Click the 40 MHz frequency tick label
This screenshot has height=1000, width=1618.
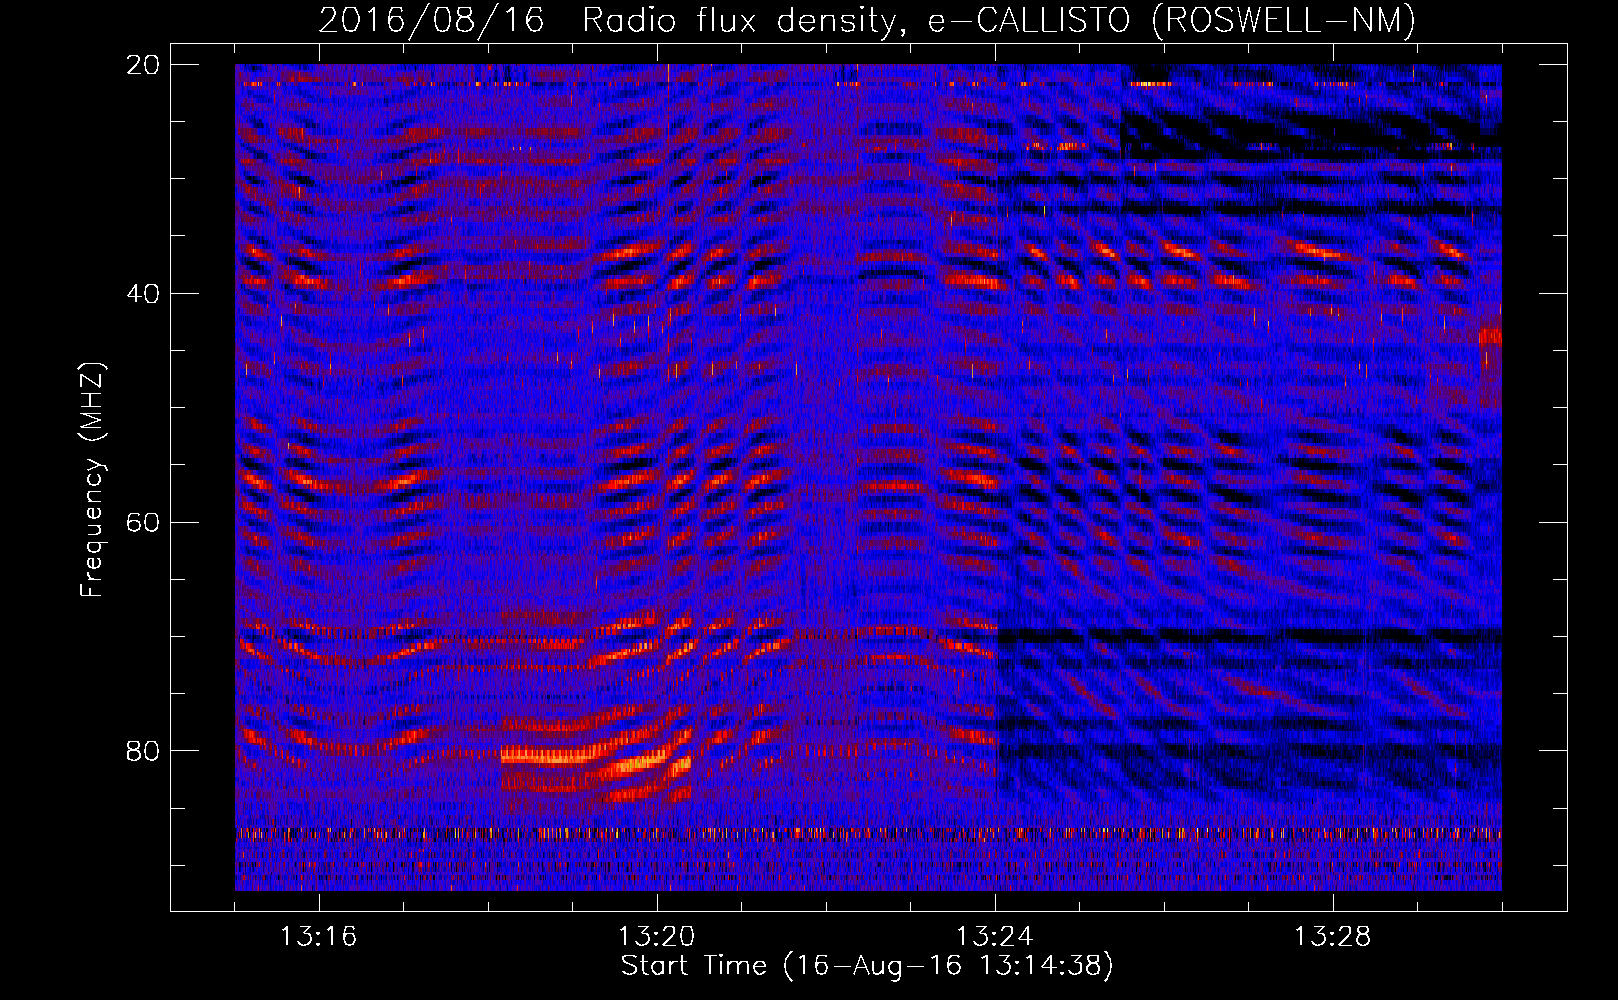[143, 294]
